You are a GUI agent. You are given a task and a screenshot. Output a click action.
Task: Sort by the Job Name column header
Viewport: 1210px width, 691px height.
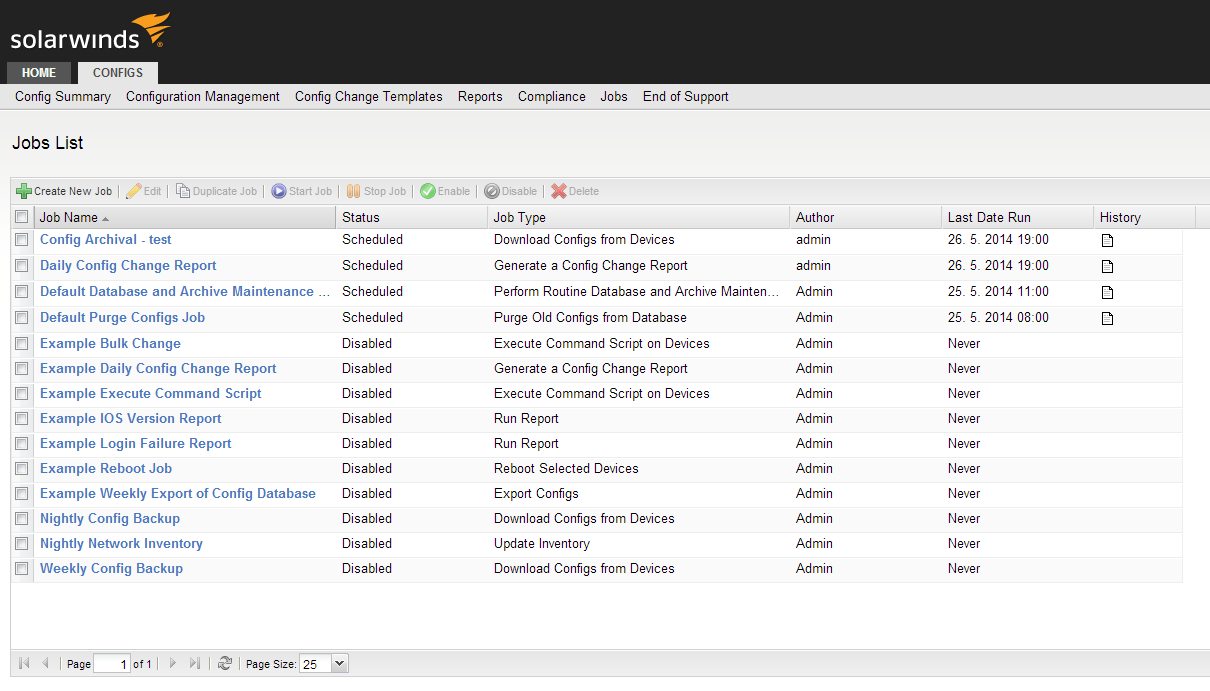point(185,217)
